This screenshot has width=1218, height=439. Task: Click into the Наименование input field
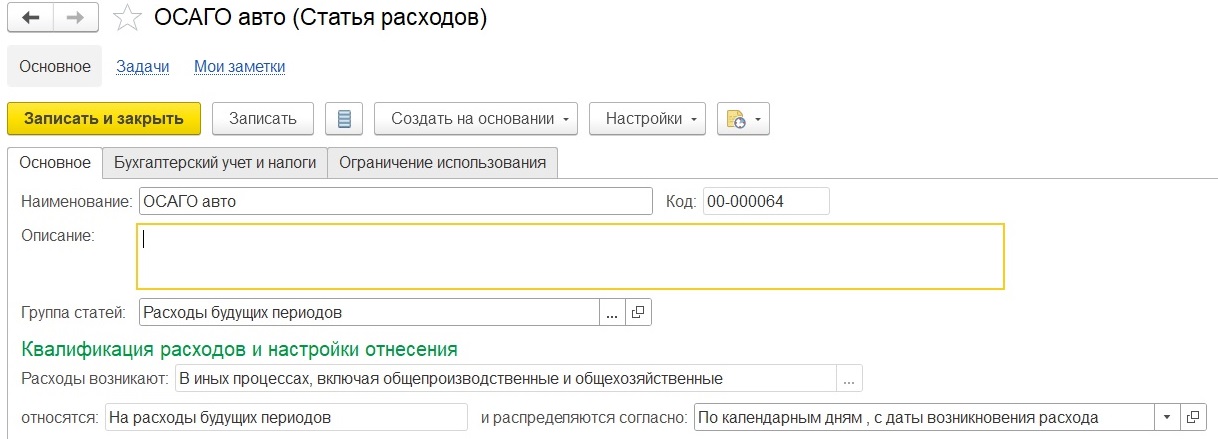pos(395,201)
